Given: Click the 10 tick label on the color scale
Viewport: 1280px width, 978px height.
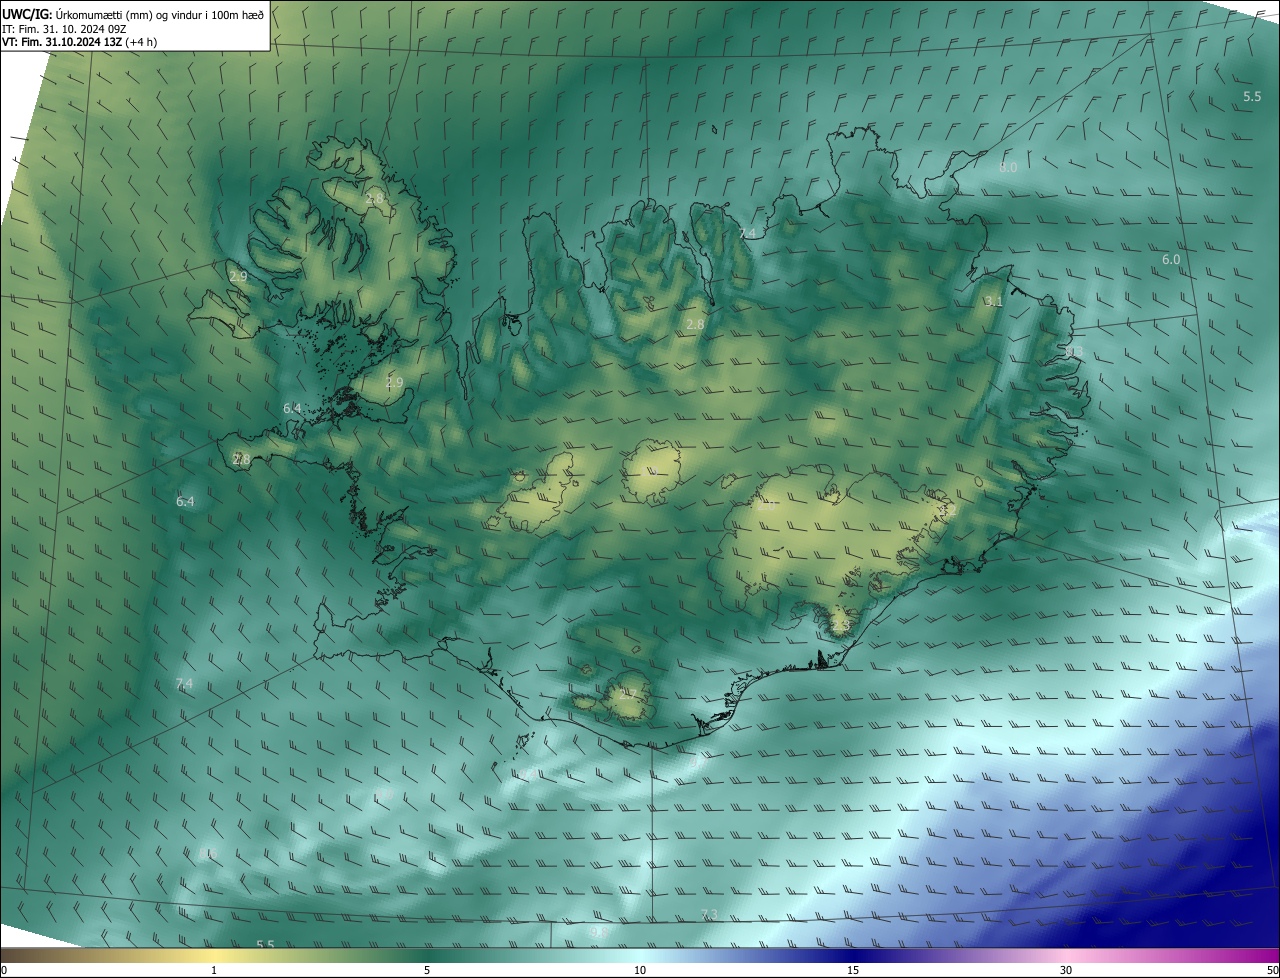Looking at the screenshot, I should click(640, 970).
